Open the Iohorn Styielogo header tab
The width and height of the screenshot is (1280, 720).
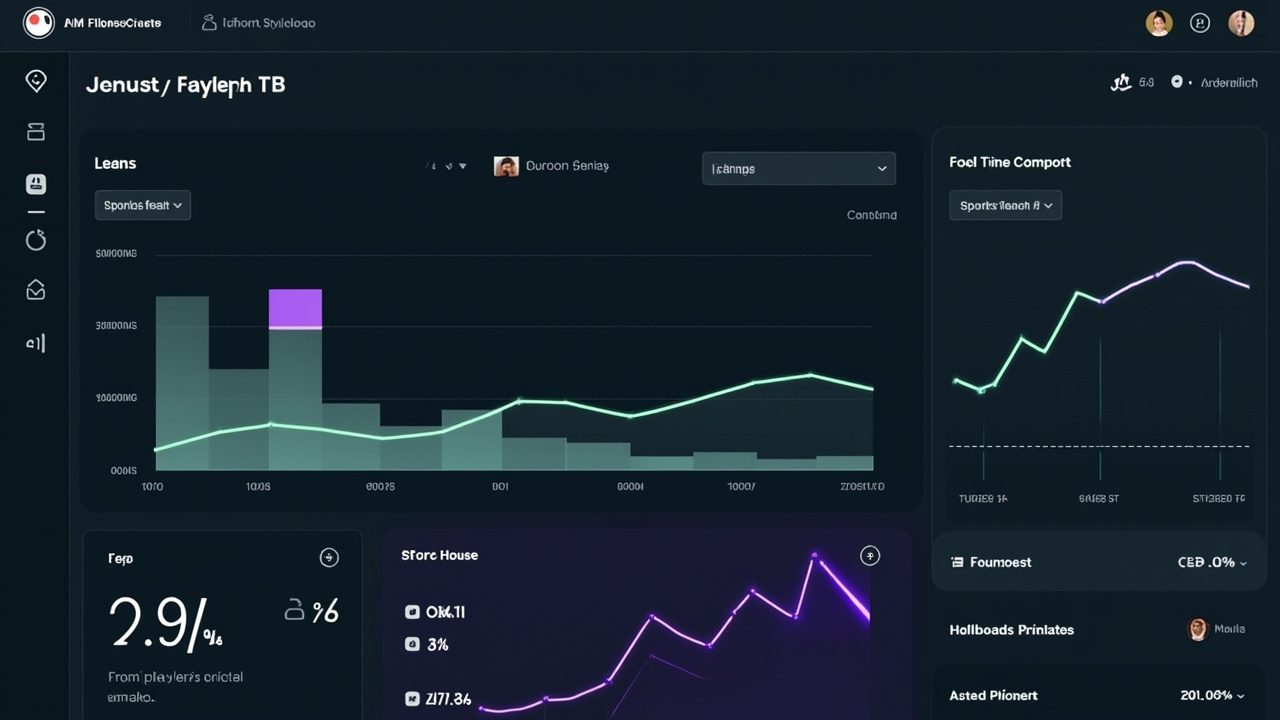coord(259,22)
